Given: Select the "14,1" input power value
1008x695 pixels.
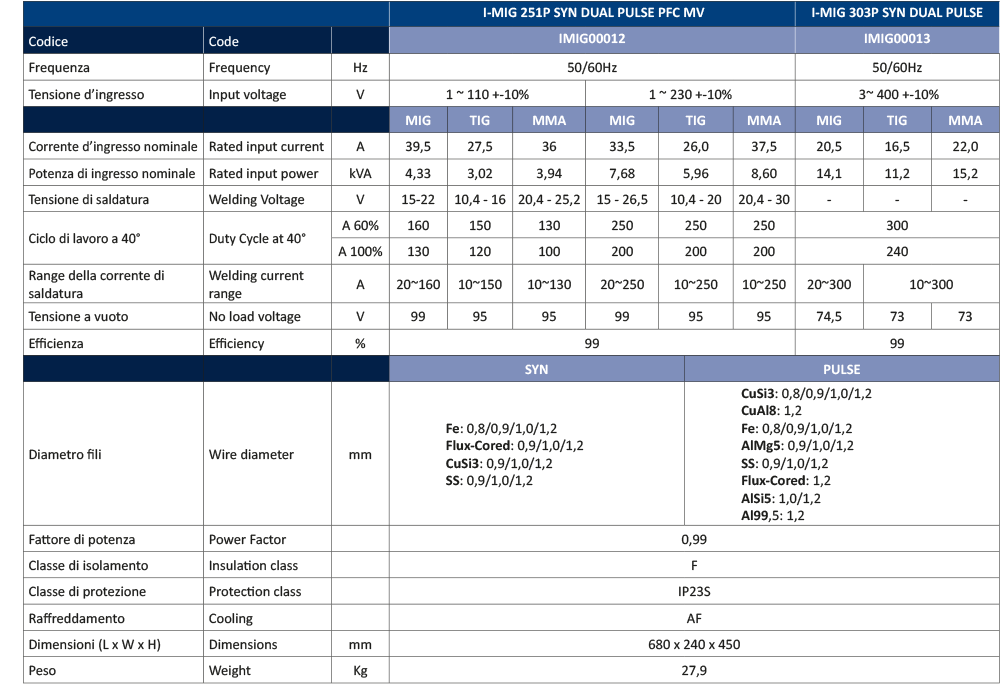Looking at the screenshot, I should tap(829, 174).
